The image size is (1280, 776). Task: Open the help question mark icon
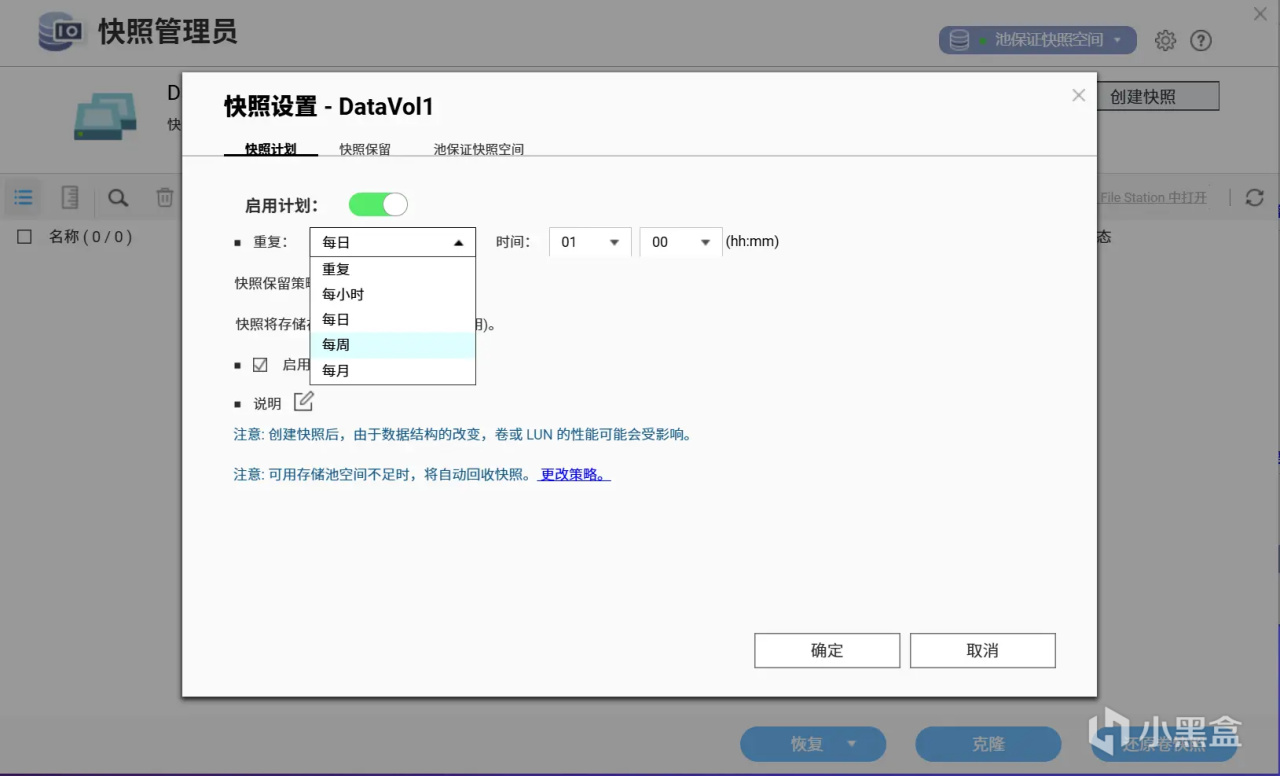point(1201,40)
